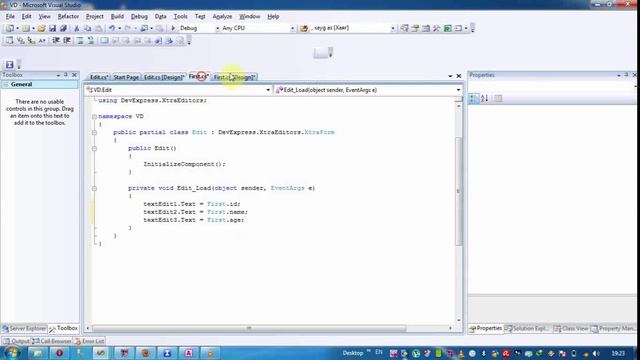Collapse the Edit_Load method region
Screen dimensions: 640x360
point(94,189)
